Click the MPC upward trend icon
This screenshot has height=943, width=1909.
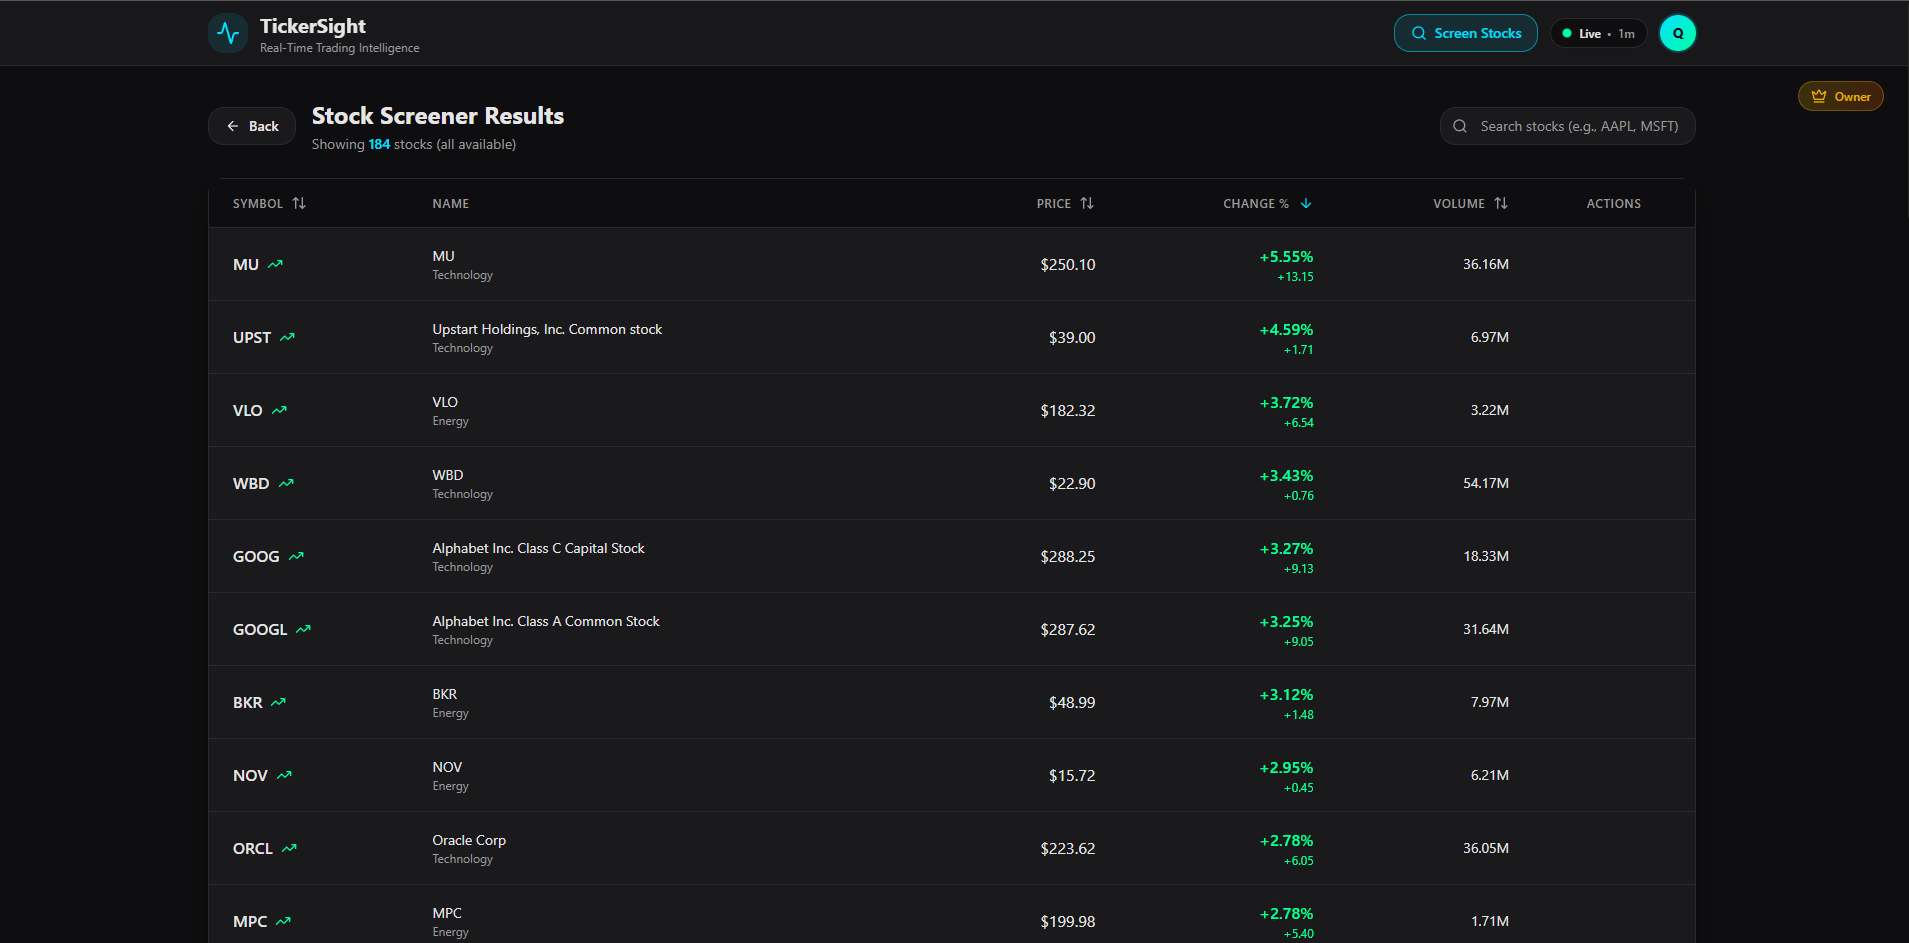coord(284,921)
